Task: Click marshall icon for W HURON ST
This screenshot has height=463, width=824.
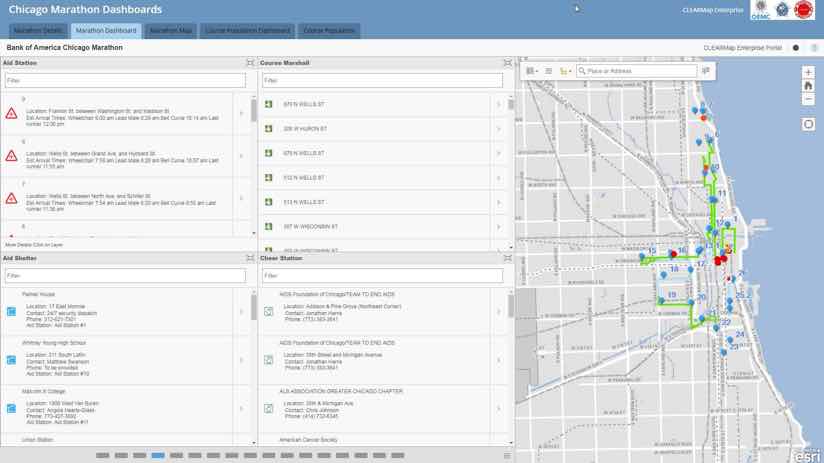Action: (269, 129)
